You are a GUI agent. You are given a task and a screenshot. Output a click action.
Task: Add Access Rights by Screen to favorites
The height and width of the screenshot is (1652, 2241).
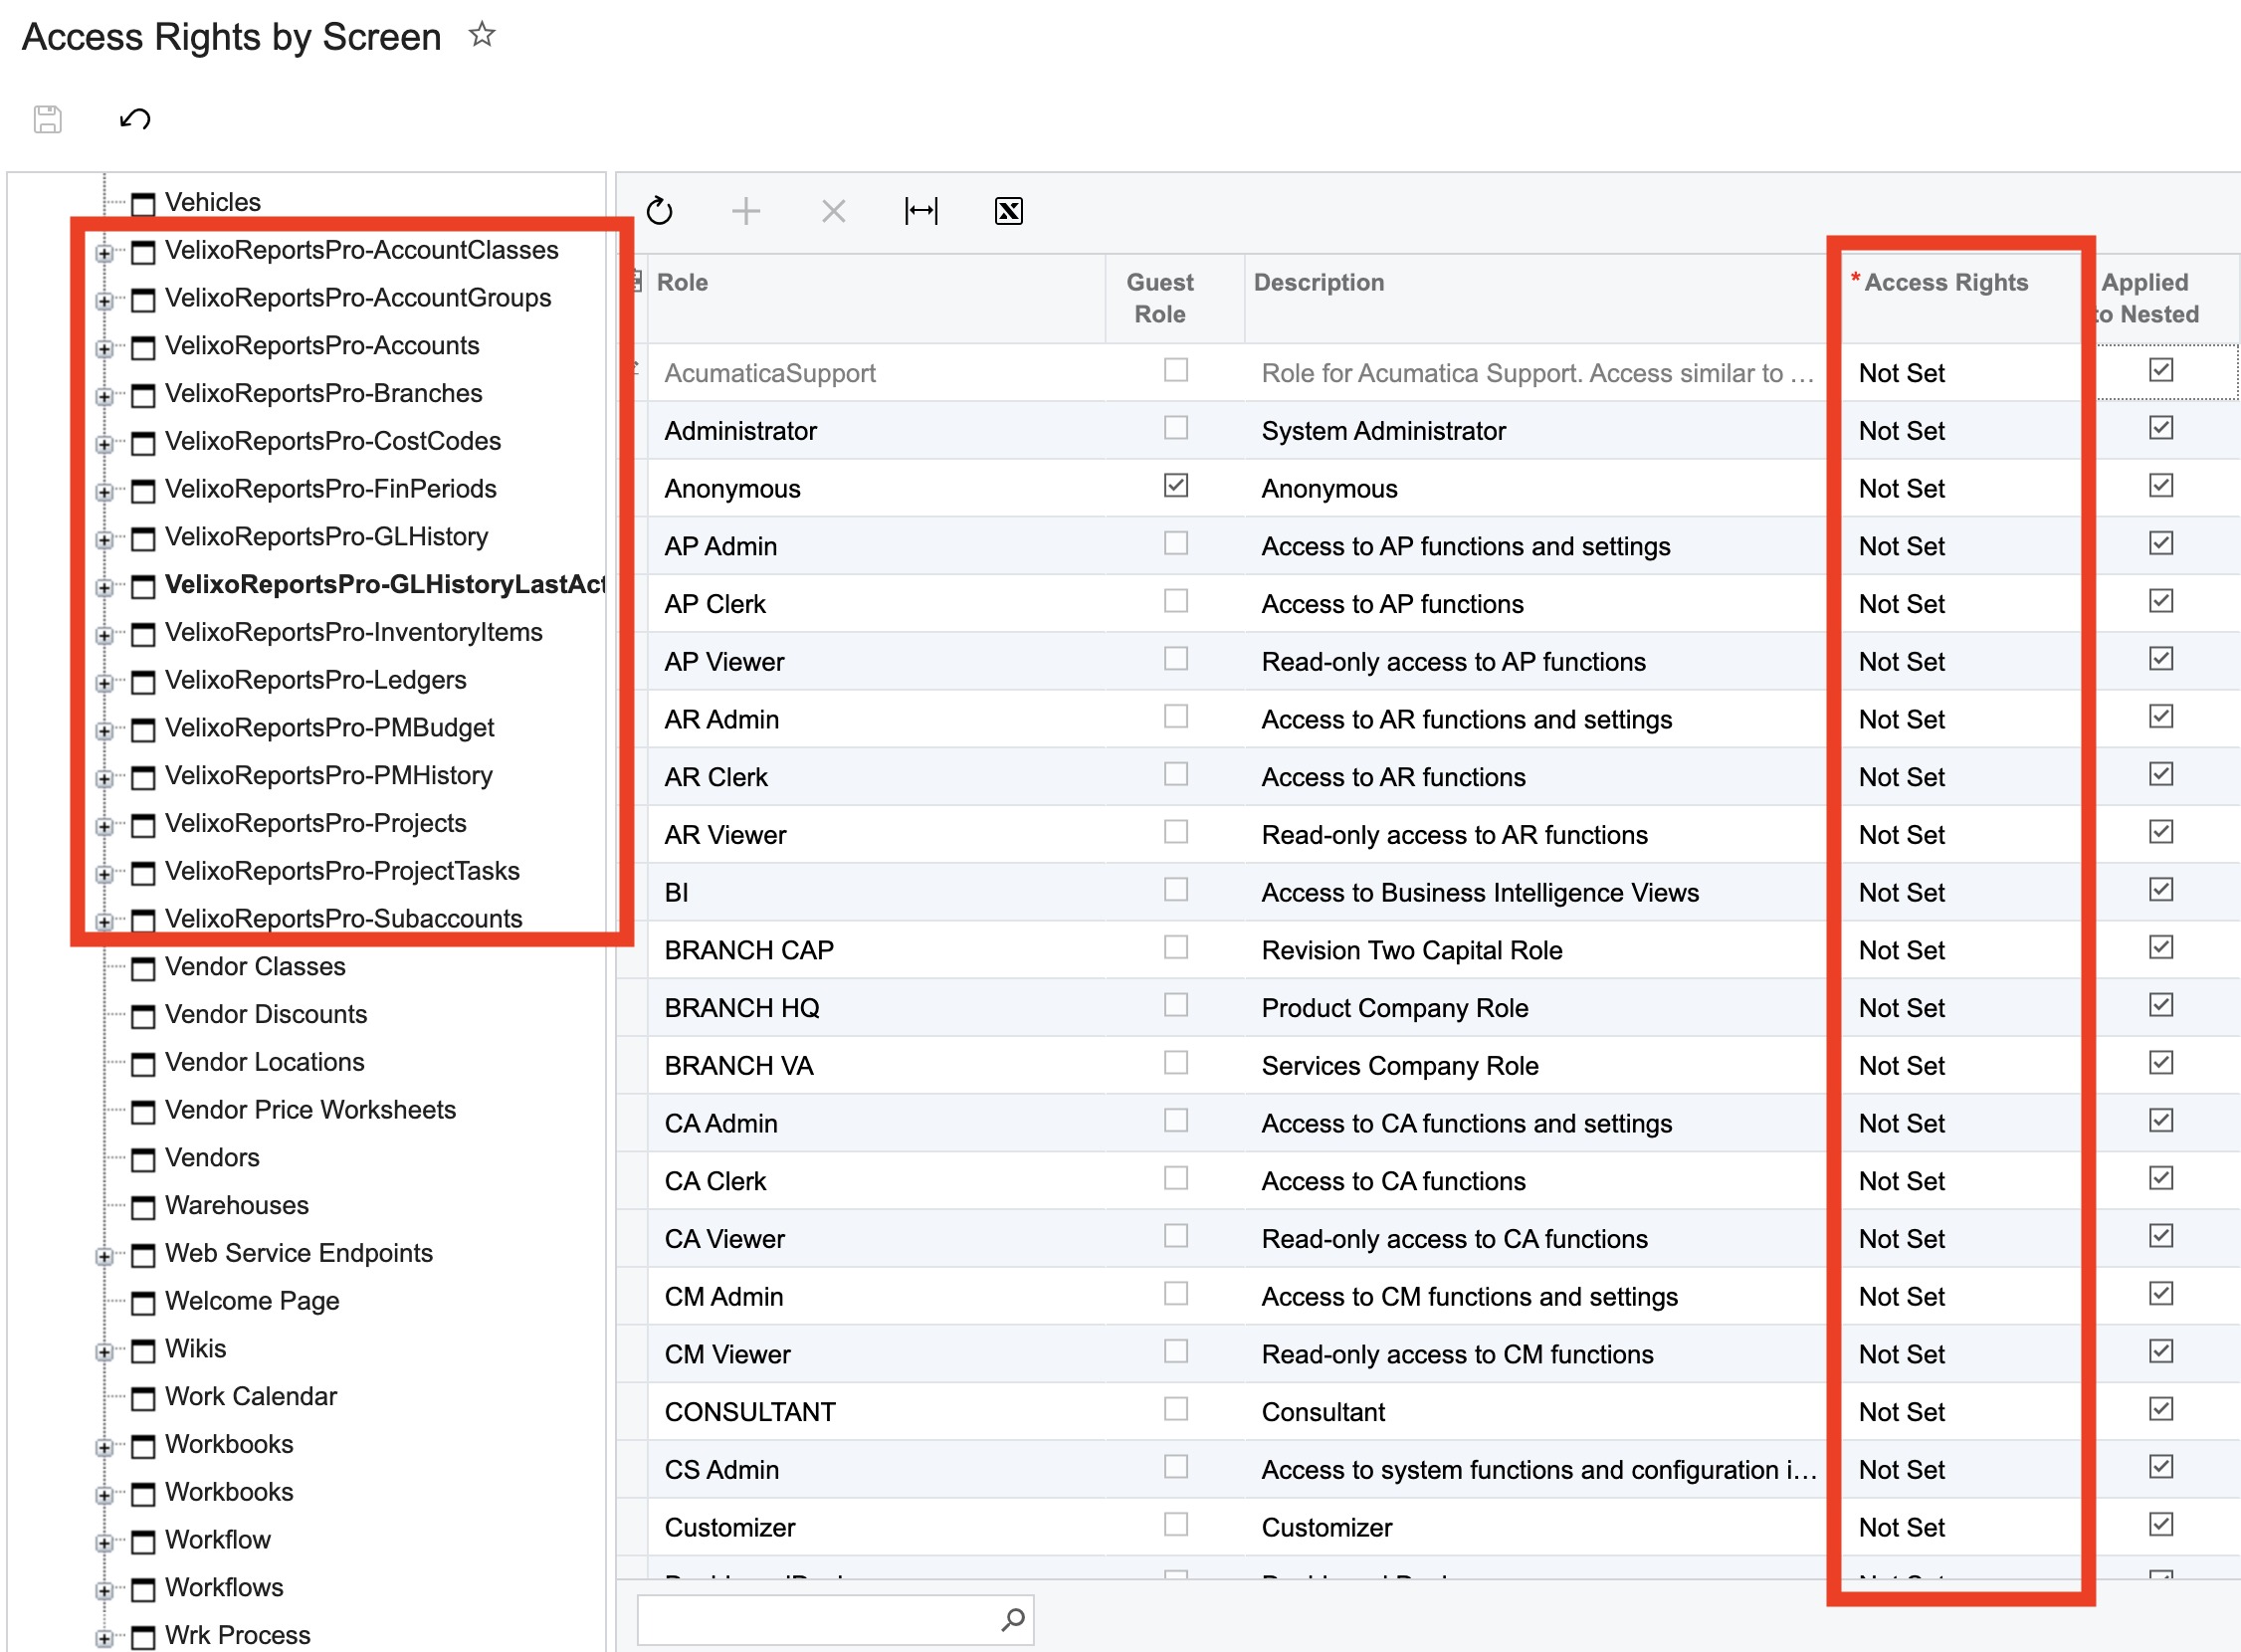pyautogui.click(x=482, y=35)
